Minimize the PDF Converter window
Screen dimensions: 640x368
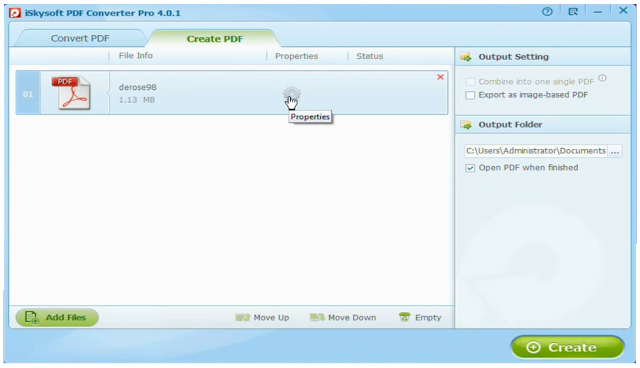point(598,12)
